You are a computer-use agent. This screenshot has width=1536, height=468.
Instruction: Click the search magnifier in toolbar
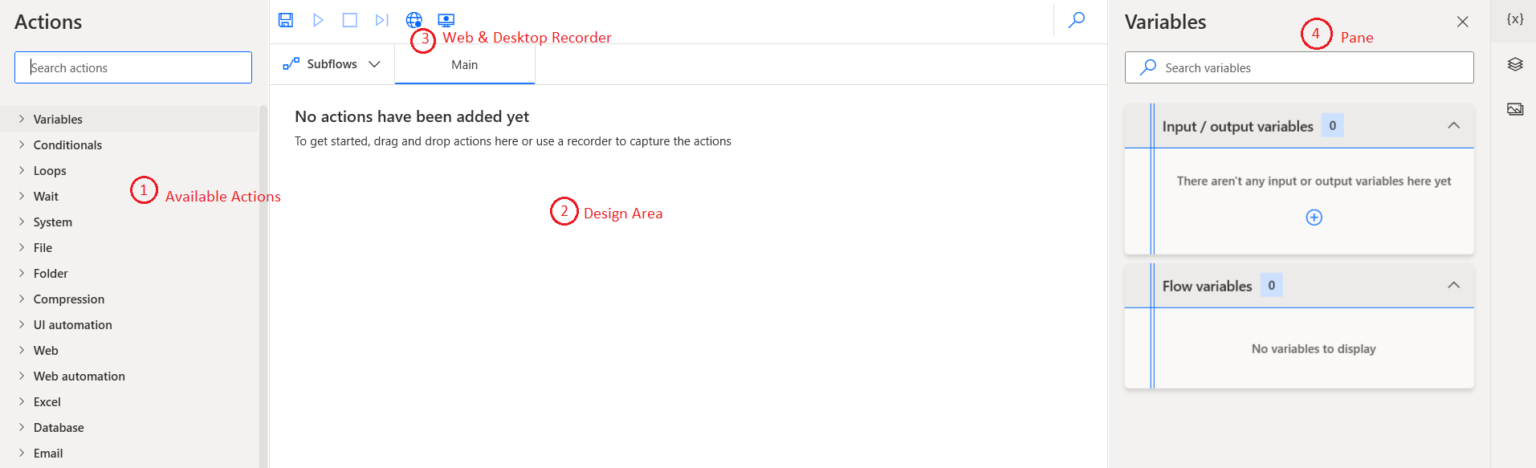coord(1077,20)
